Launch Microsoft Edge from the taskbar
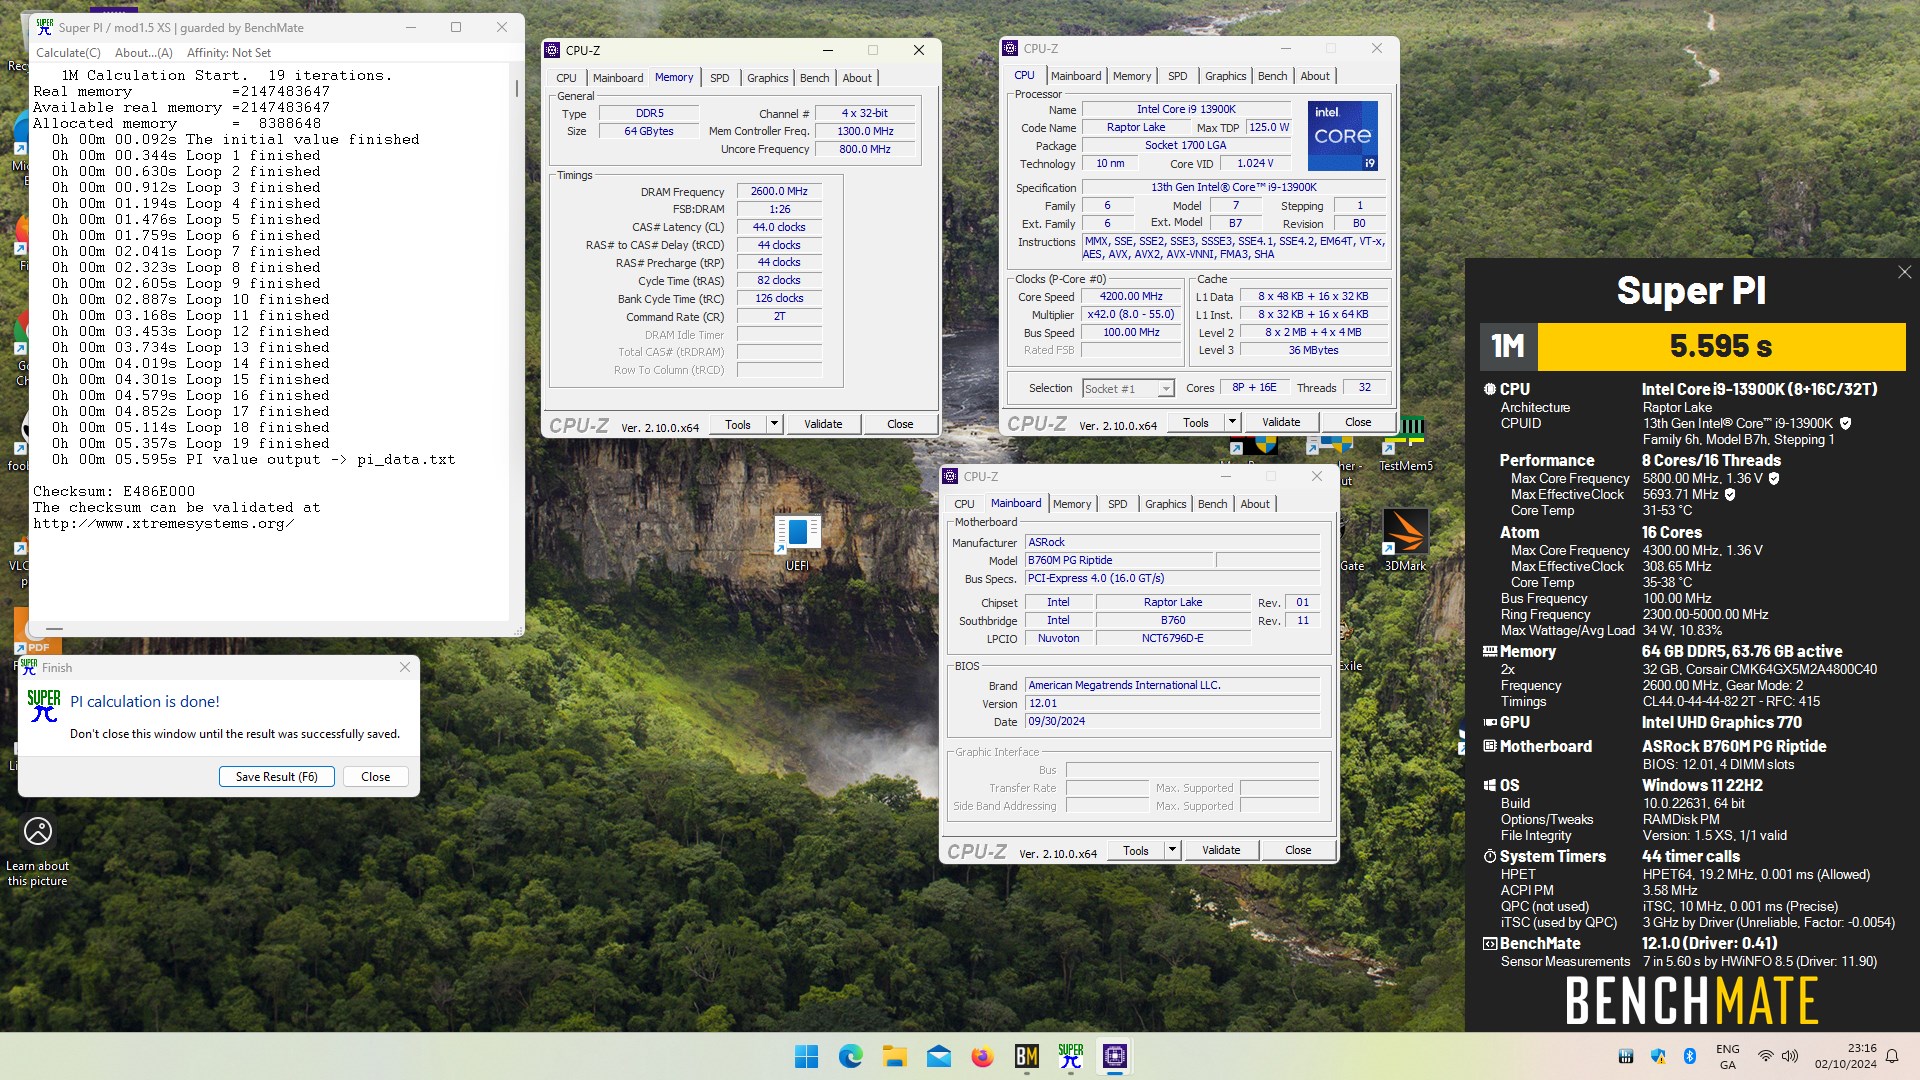This screenshot has width=1920, height=1080. coord(850,1056)
